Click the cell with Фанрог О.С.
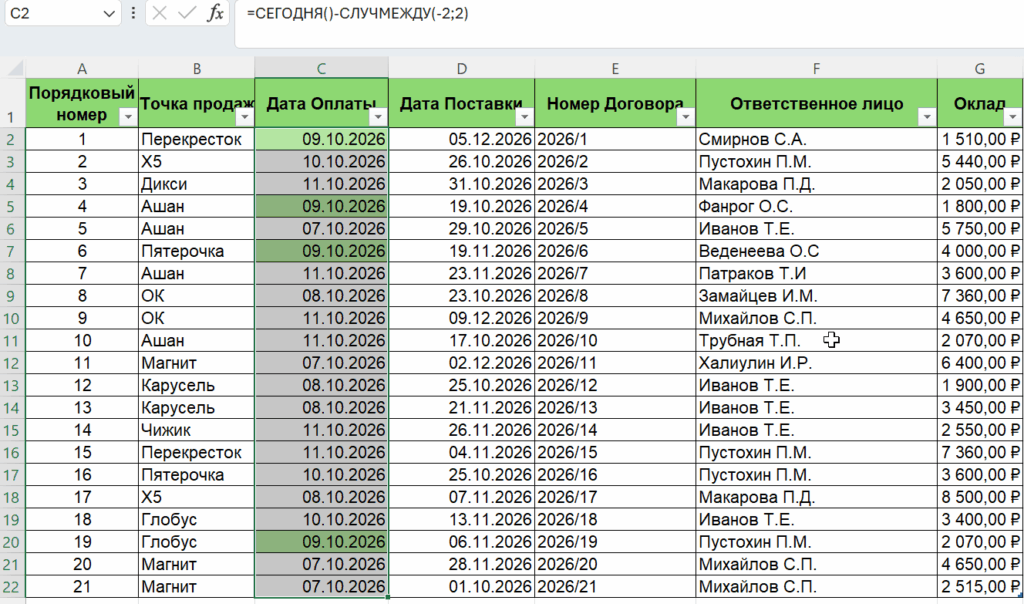The image size is (1024, 604). (x=816, y=206)
